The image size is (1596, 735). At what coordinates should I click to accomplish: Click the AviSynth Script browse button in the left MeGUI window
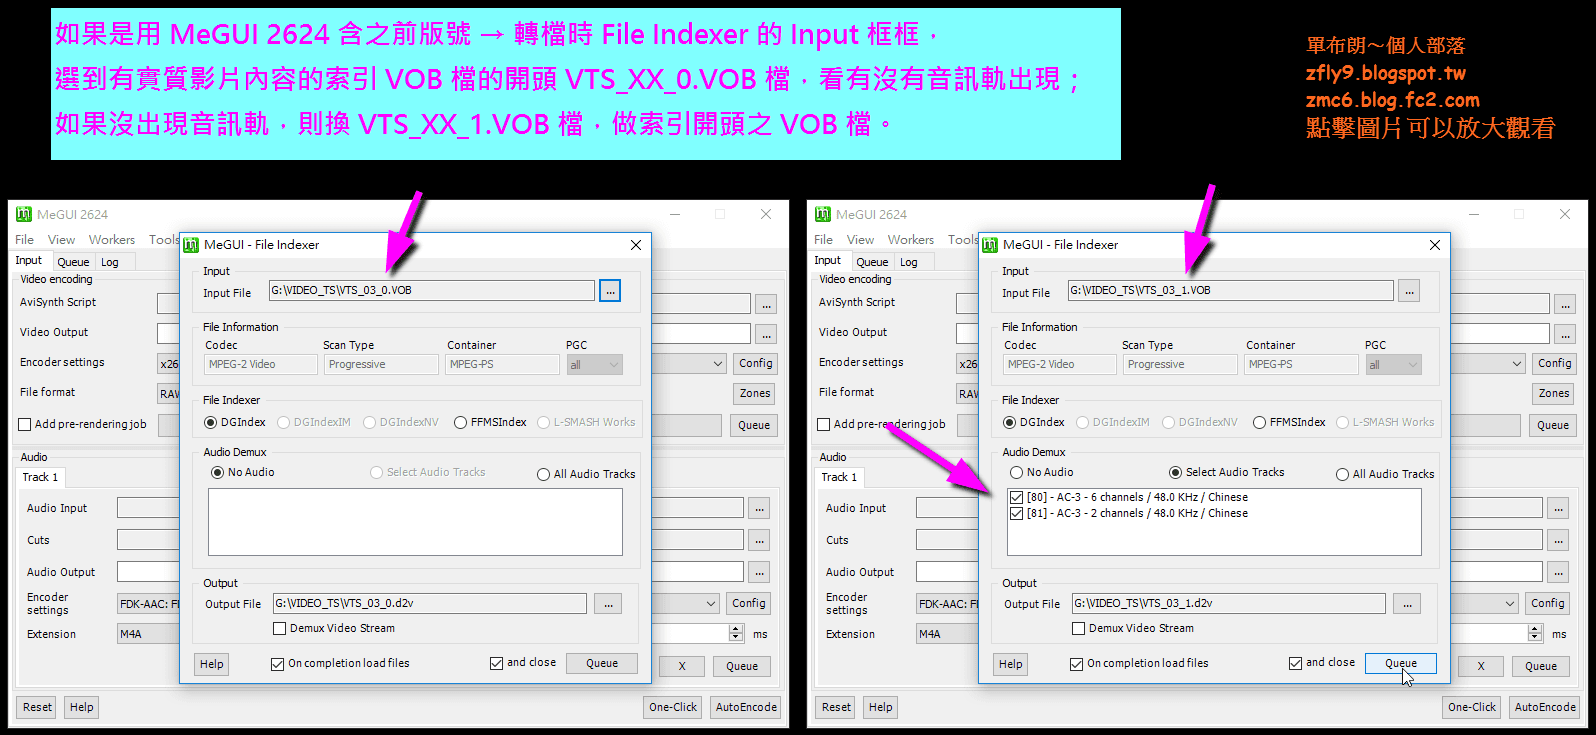(766, 304)
